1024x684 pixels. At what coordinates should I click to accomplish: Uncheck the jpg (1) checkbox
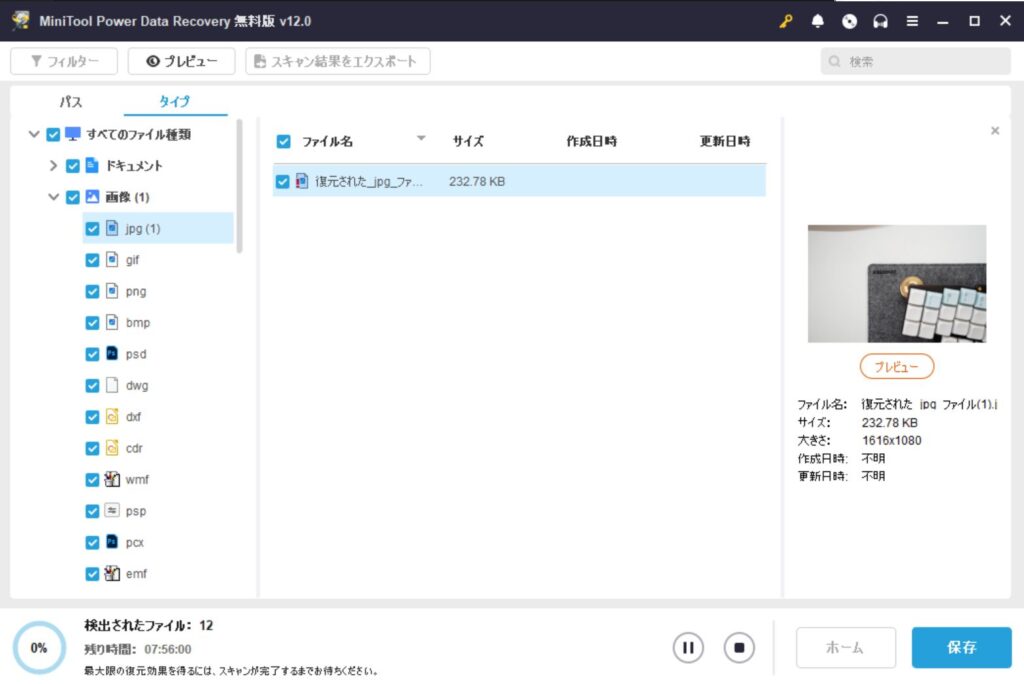pos(92,229)
